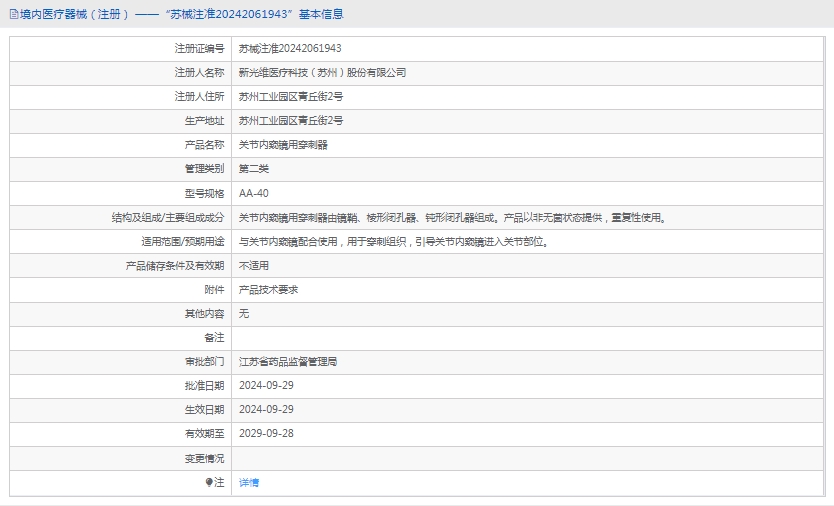Viewport: 834px width, 506px height.
Task: Click the 不适用 storage conditions value
Action: coord(254,265)
